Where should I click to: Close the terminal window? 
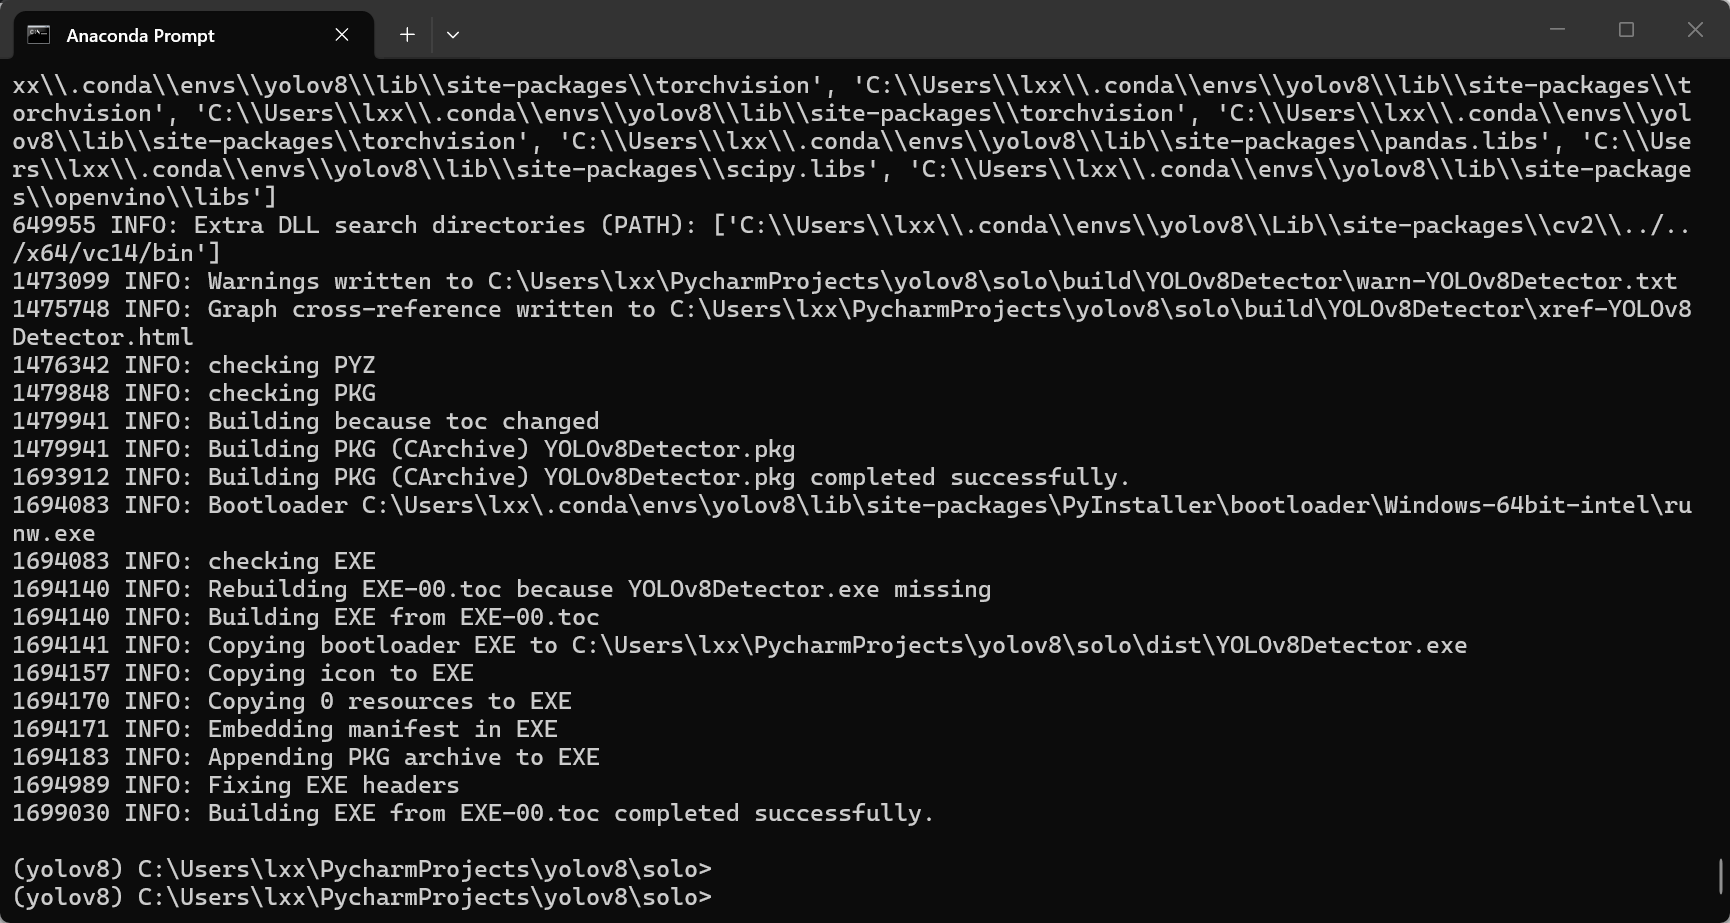[1695, 30]
